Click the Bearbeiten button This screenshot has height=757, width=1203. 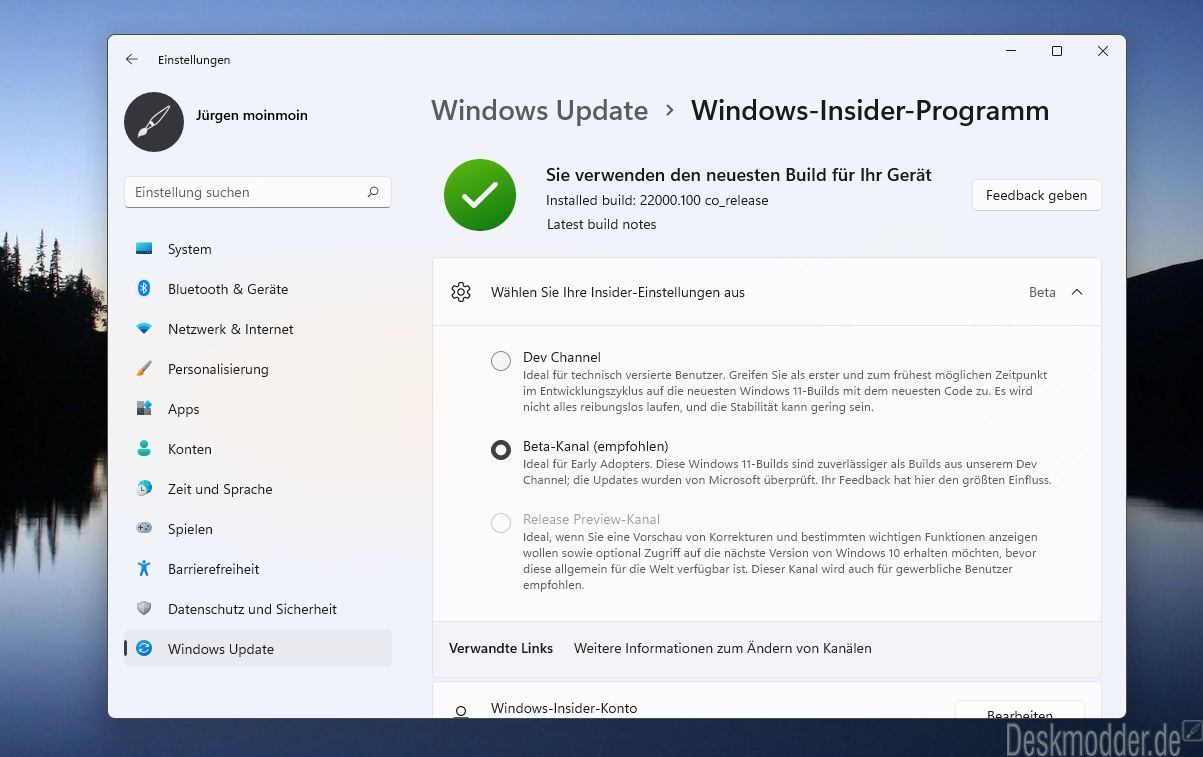click(1019, 712)
